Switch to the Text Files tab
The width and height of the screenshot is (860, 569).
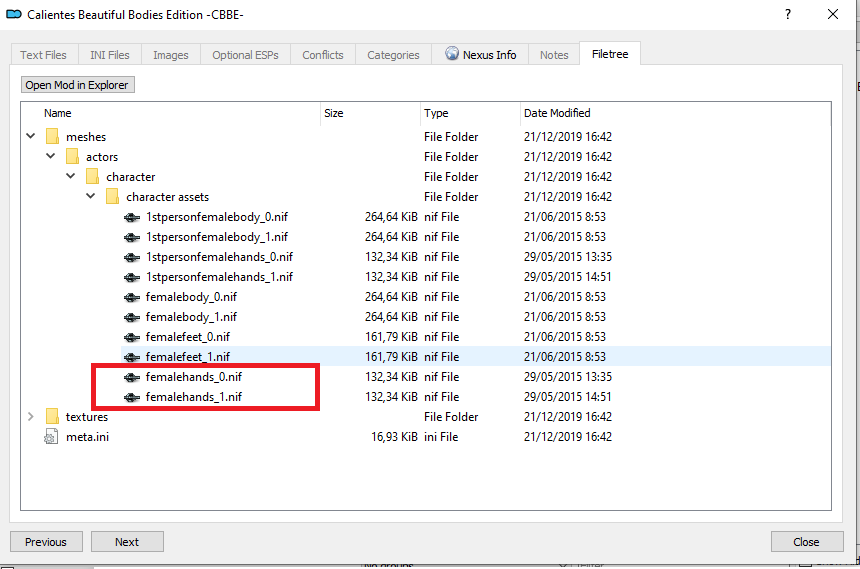[x=43, y=55]
